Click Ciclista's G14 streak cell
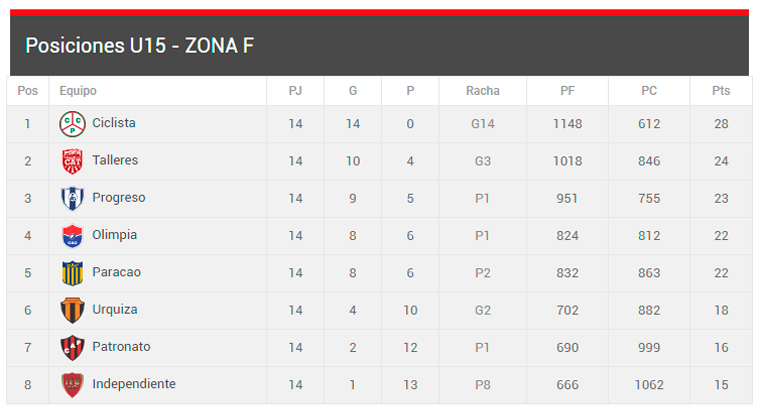The height and width of the screenshot is (412, 760). 483,124
